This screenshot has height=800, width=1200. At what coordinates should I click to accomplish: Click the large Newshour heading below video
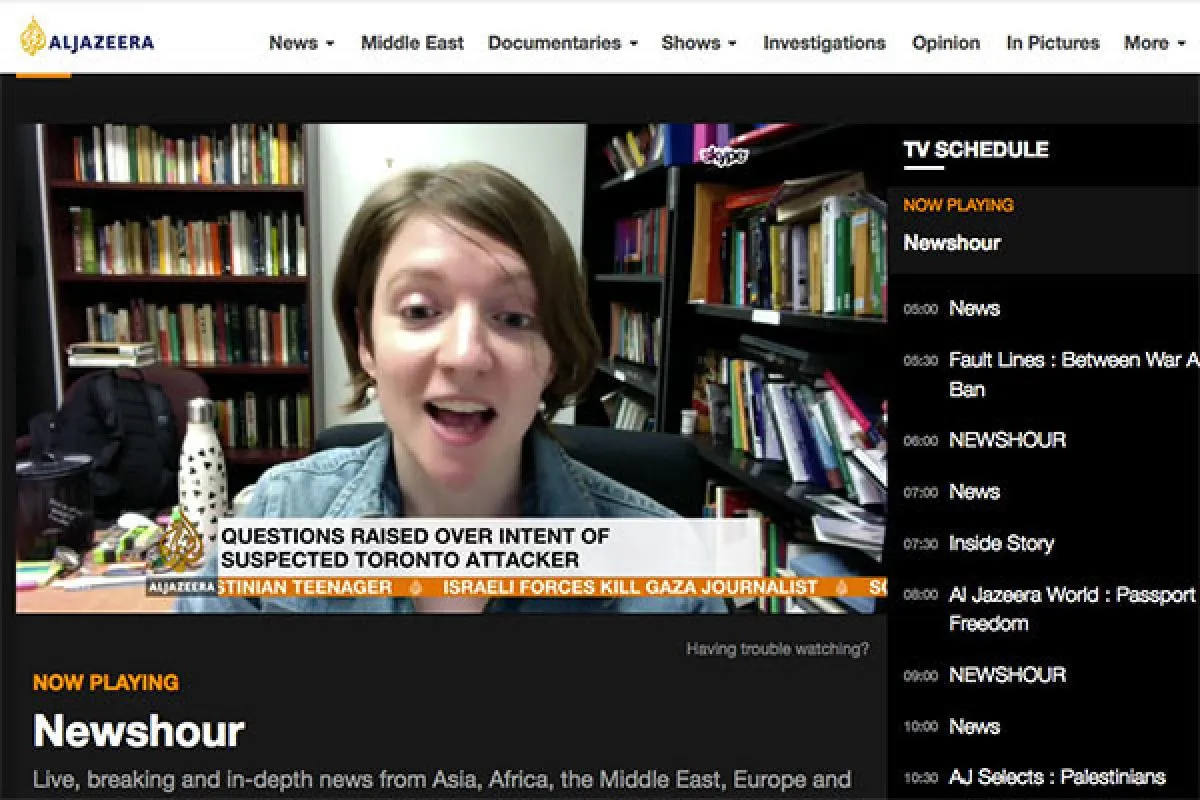tap(139, 731)
